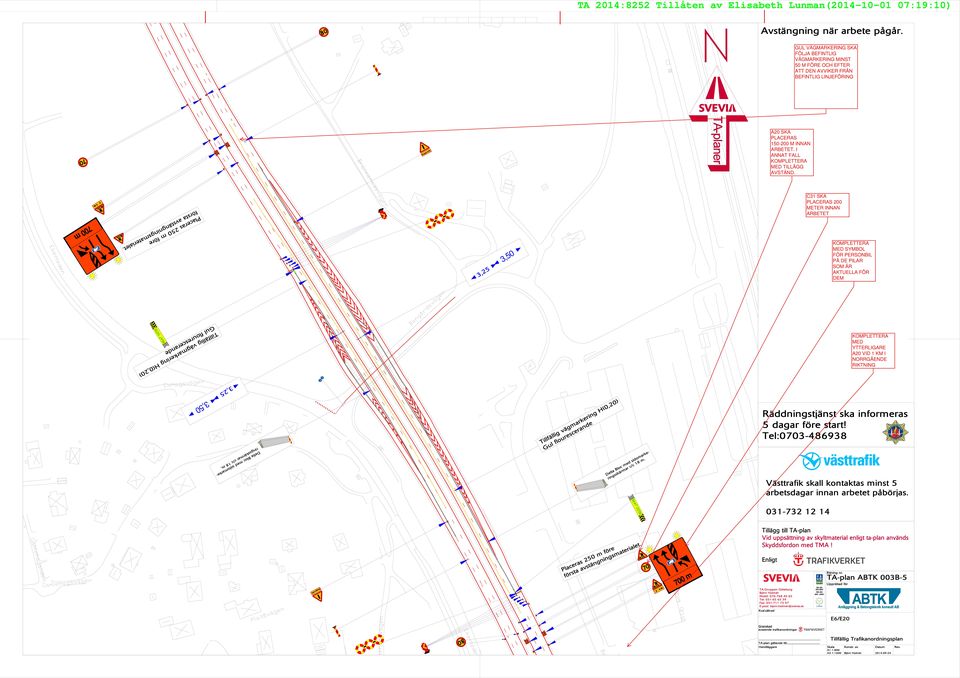960x678 pixels.
Task: Click 'Tillfällig Trafikanordningsplan' title text
Action: pos(867,639)
